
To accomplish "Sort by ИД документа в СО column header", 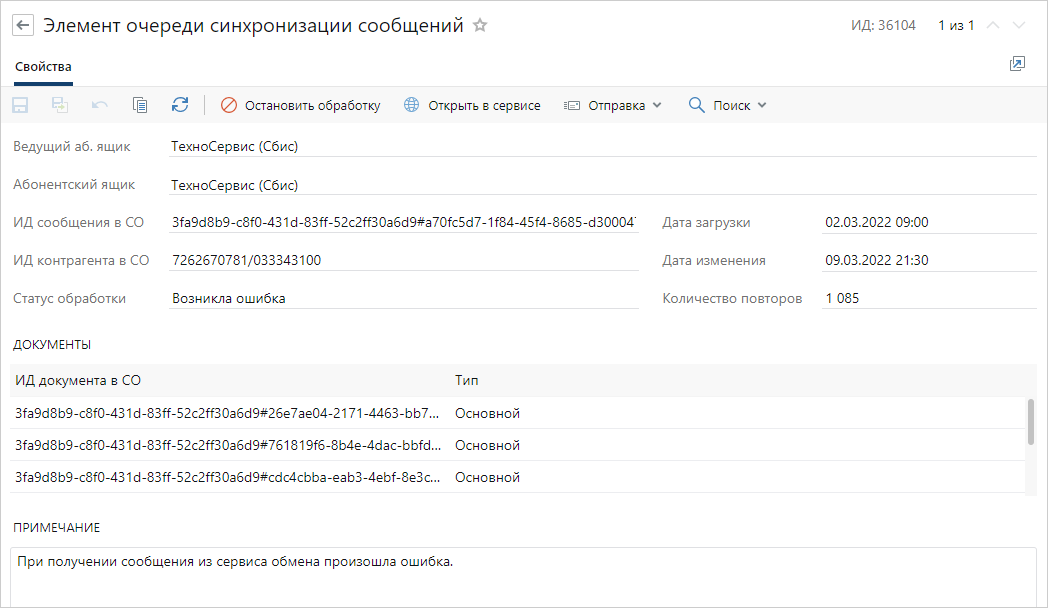I will pyautogui.click(x=78, y=381).
